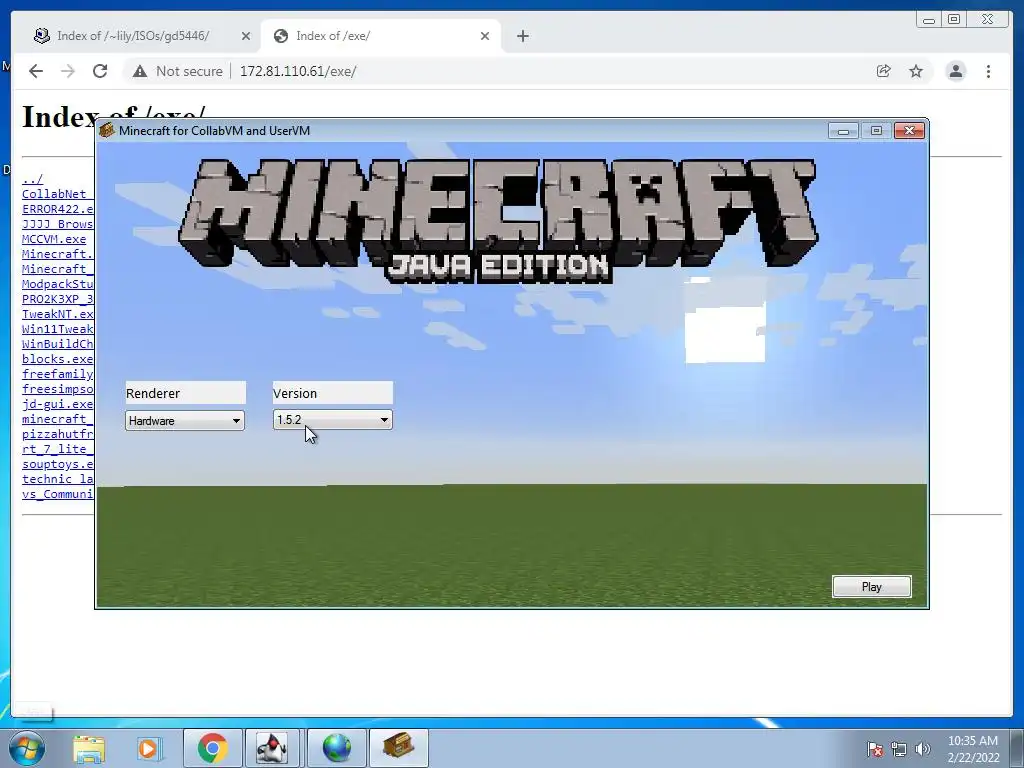1024x768 pixels.
Task: Click the vs_Communi link
Action: click(57, 494)
